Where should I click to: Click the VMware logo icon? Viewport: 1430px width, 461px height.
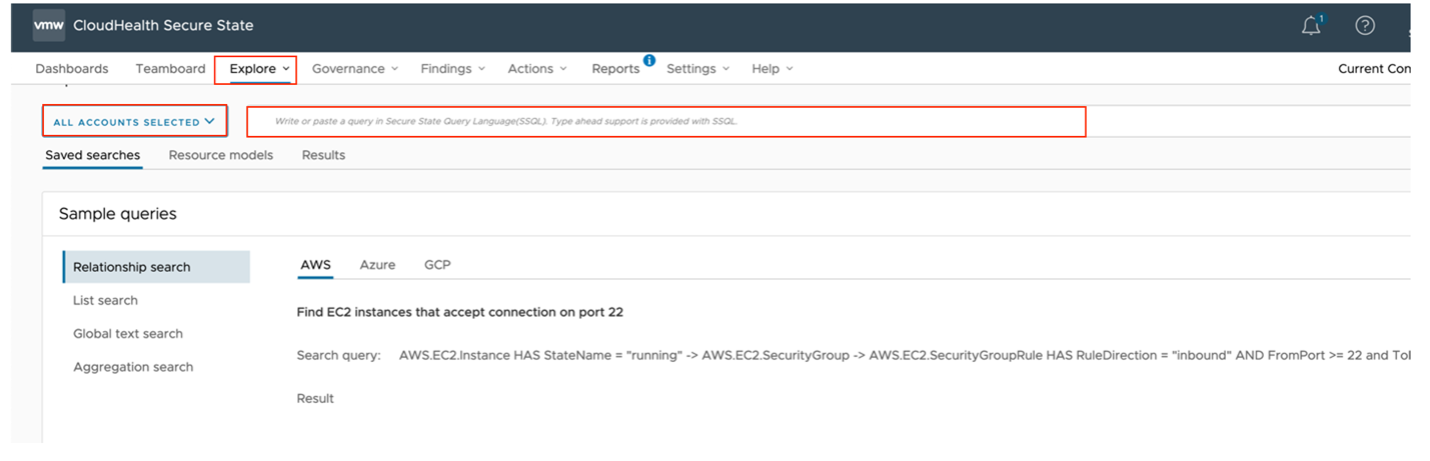[49, 25]
